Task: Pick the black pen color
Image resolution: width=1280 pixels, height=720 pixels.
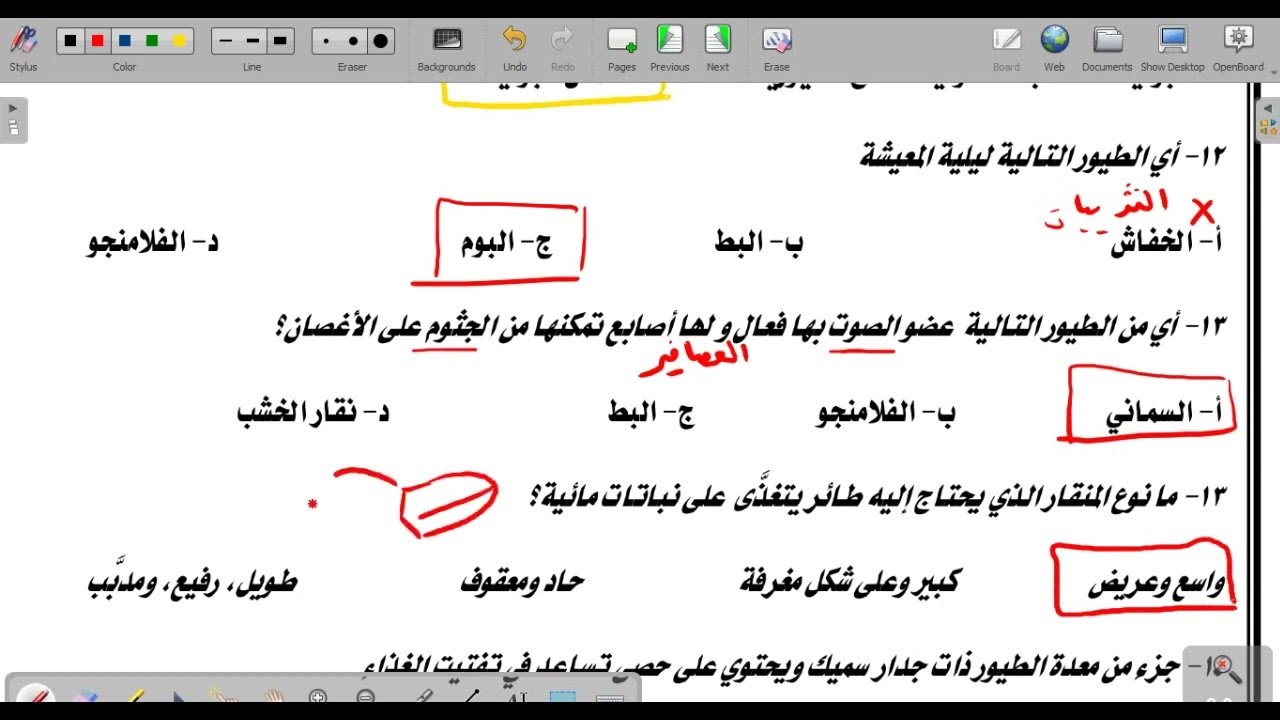Action: [70, 41]
